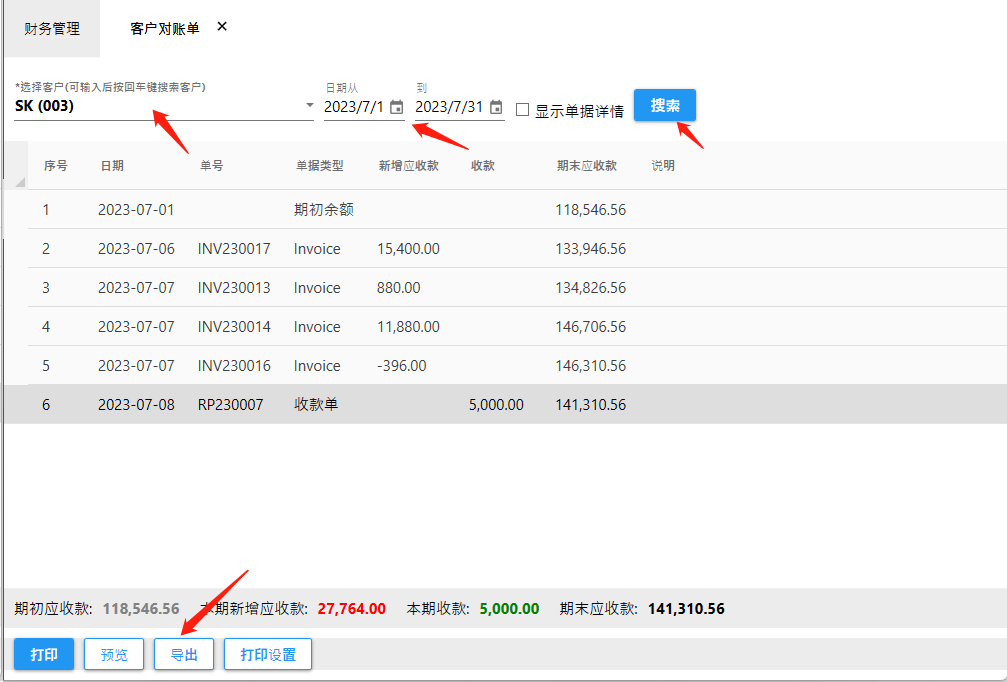Open the start date calendar picker

[396, 107]
